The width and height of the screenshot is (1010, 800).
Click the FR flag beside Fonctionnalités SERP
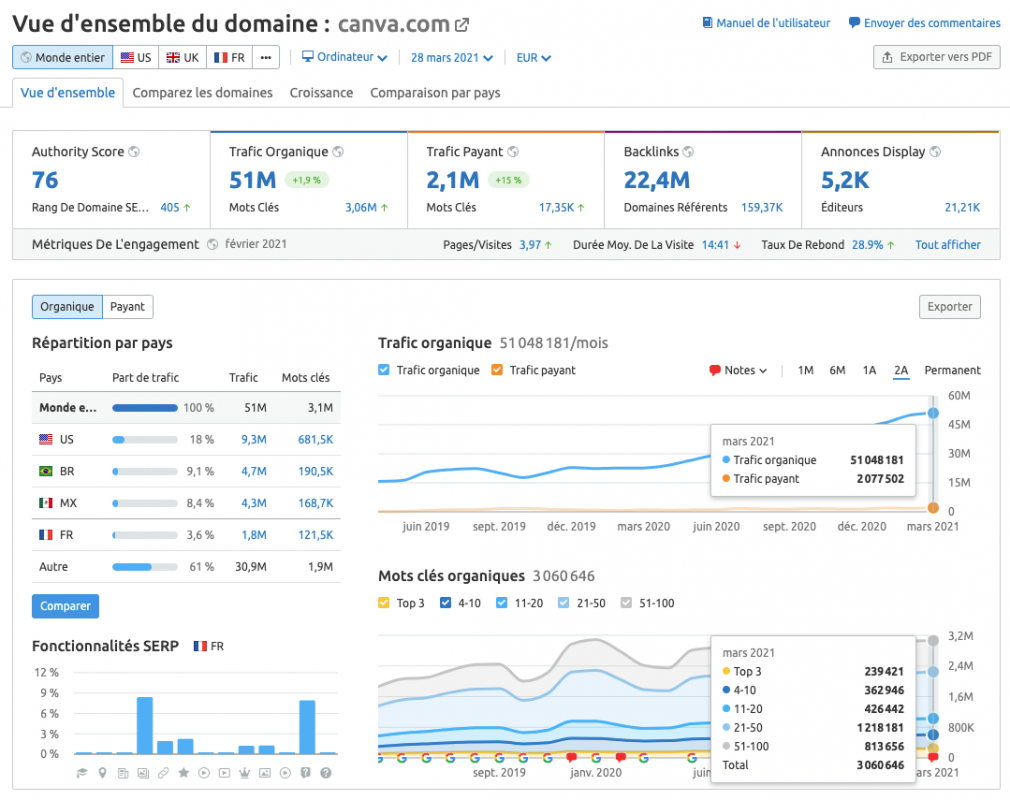[200, 646]
